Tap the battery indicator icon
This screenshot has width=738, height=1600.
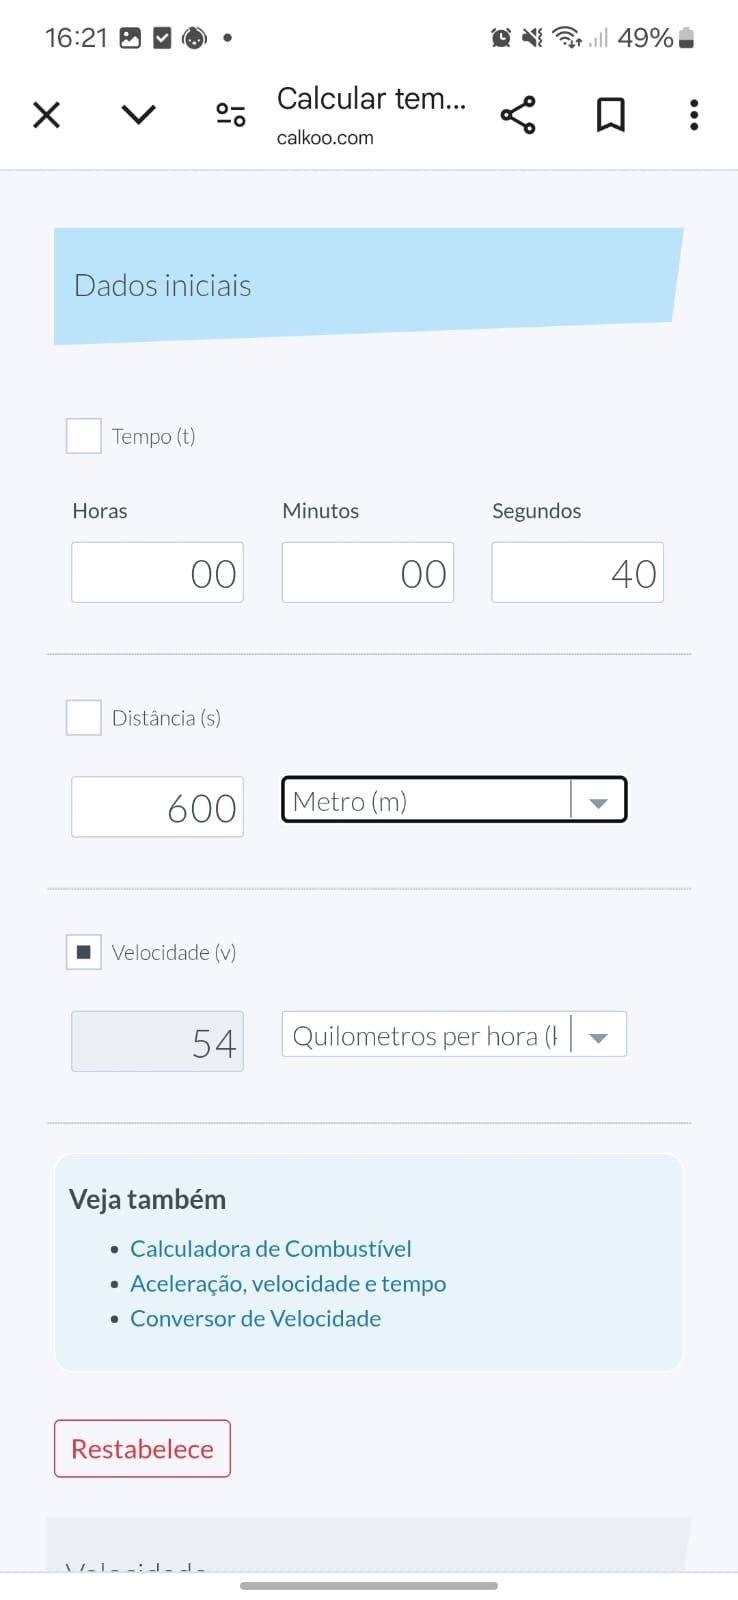click(686, 38)
